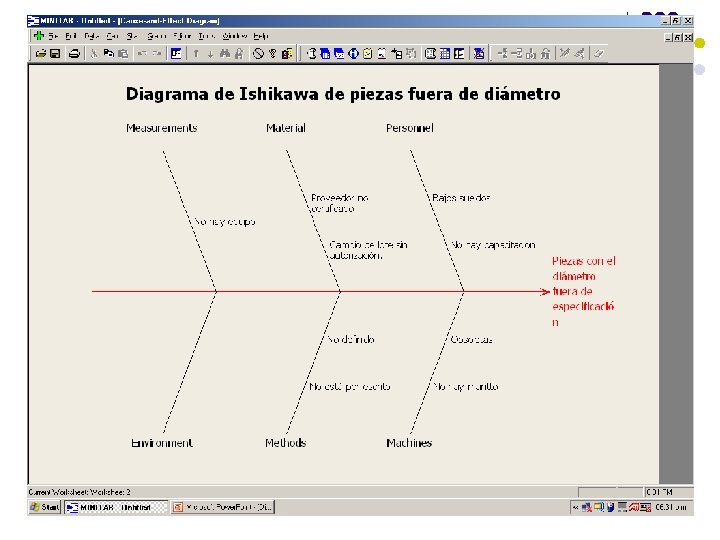Viewport: 720px width, 540px height.
Task: Click the Insert Rows toolbar icon
Action: 517,54
